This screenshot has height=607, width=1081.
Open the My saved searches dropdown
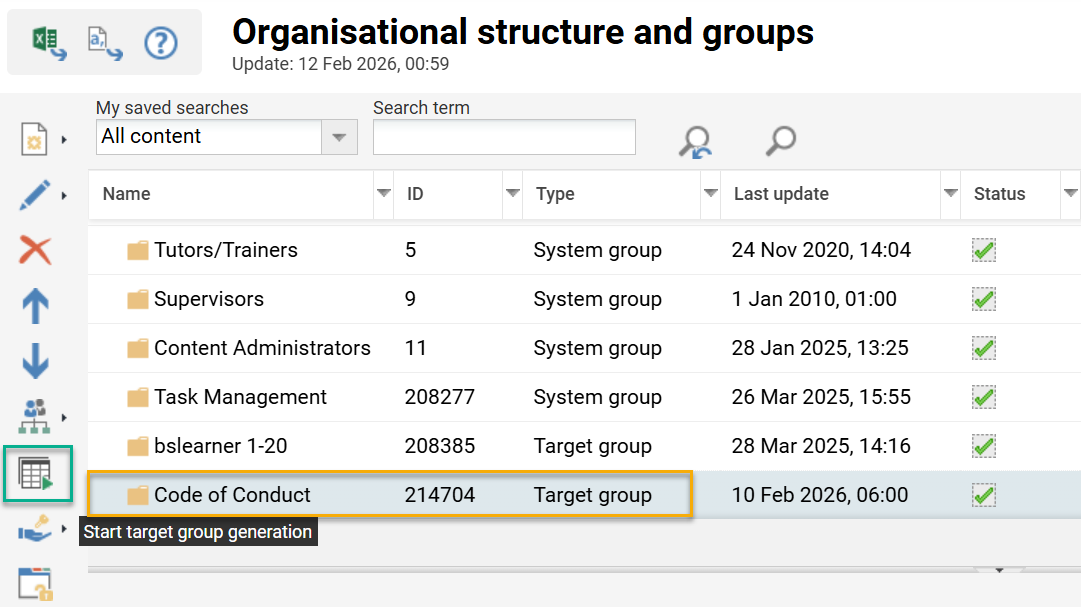click(x=339, y=136)
